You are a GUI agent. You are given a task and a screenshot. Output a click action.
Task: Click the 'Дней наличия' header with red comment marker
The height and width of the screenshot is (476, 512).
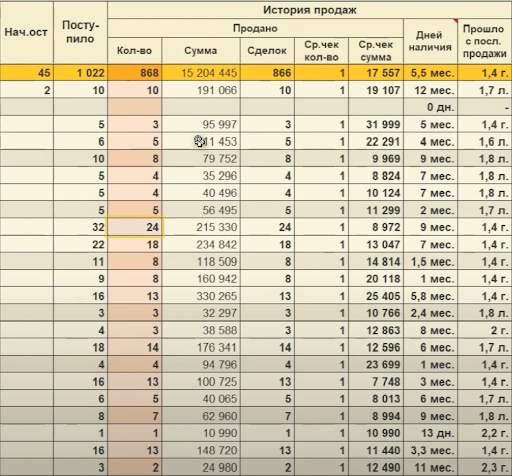click(430, 41)
